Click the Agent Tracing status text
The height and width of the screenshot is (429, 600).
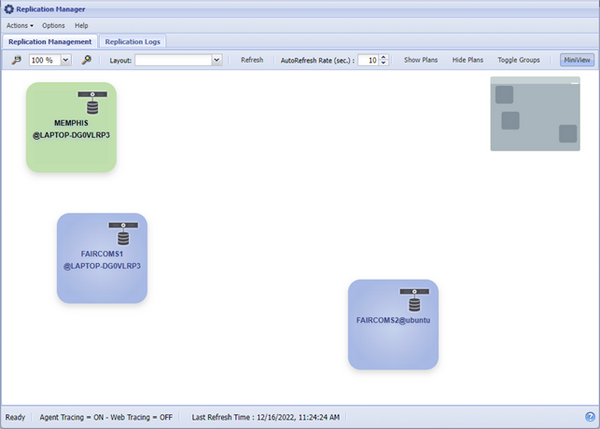(106, 417)
